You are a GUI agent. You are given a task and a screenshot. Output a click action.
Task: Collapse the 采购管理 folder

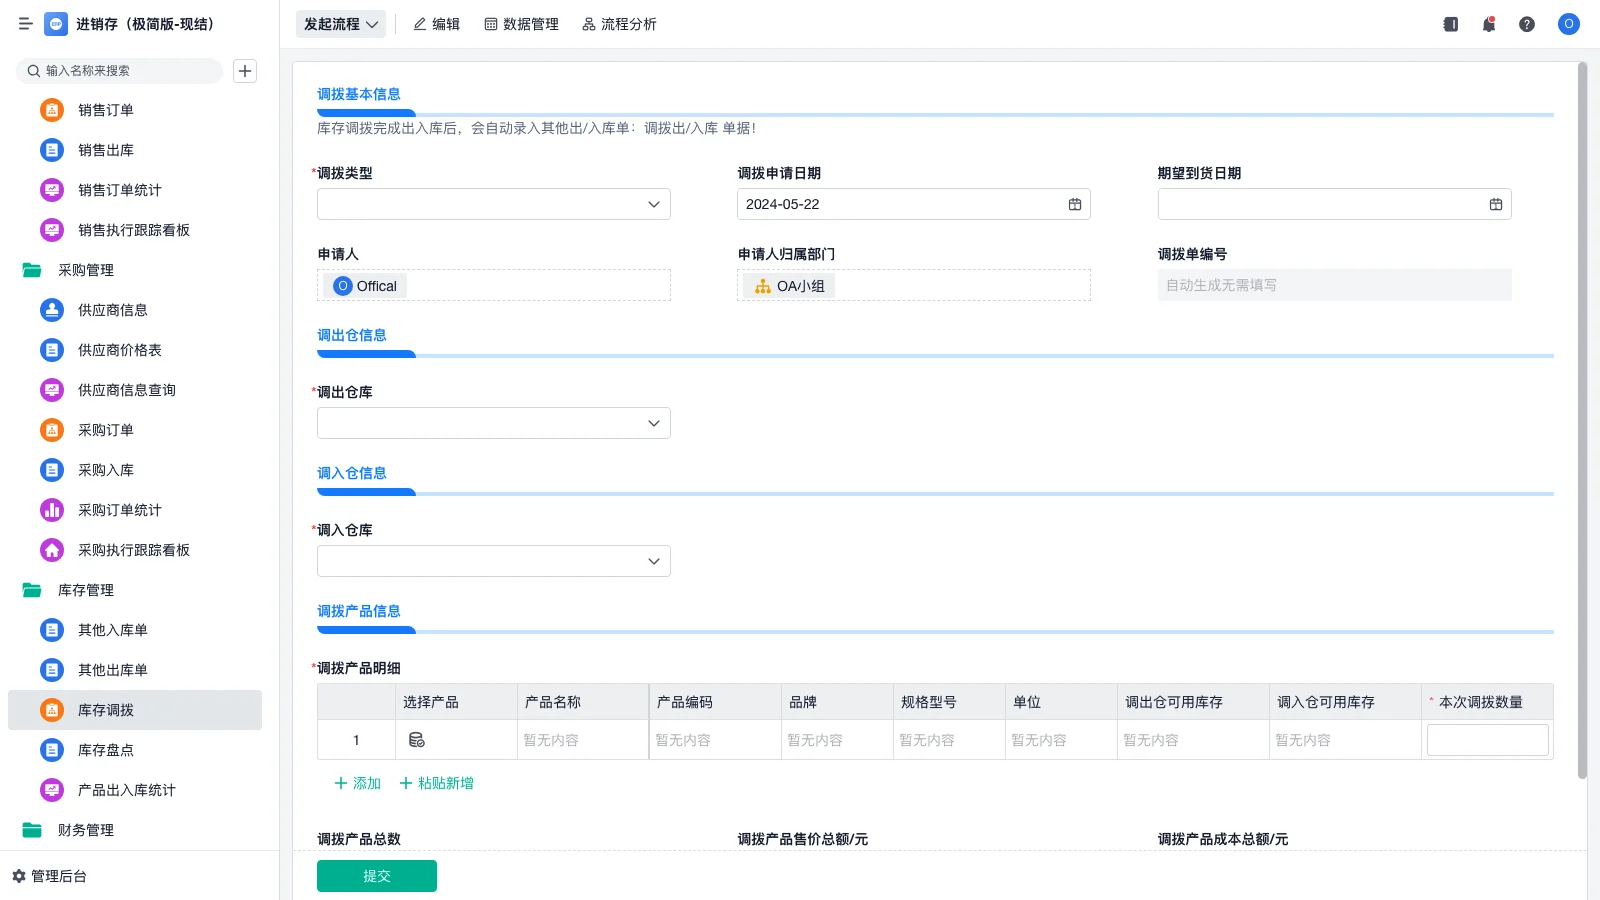coord(135,270)
